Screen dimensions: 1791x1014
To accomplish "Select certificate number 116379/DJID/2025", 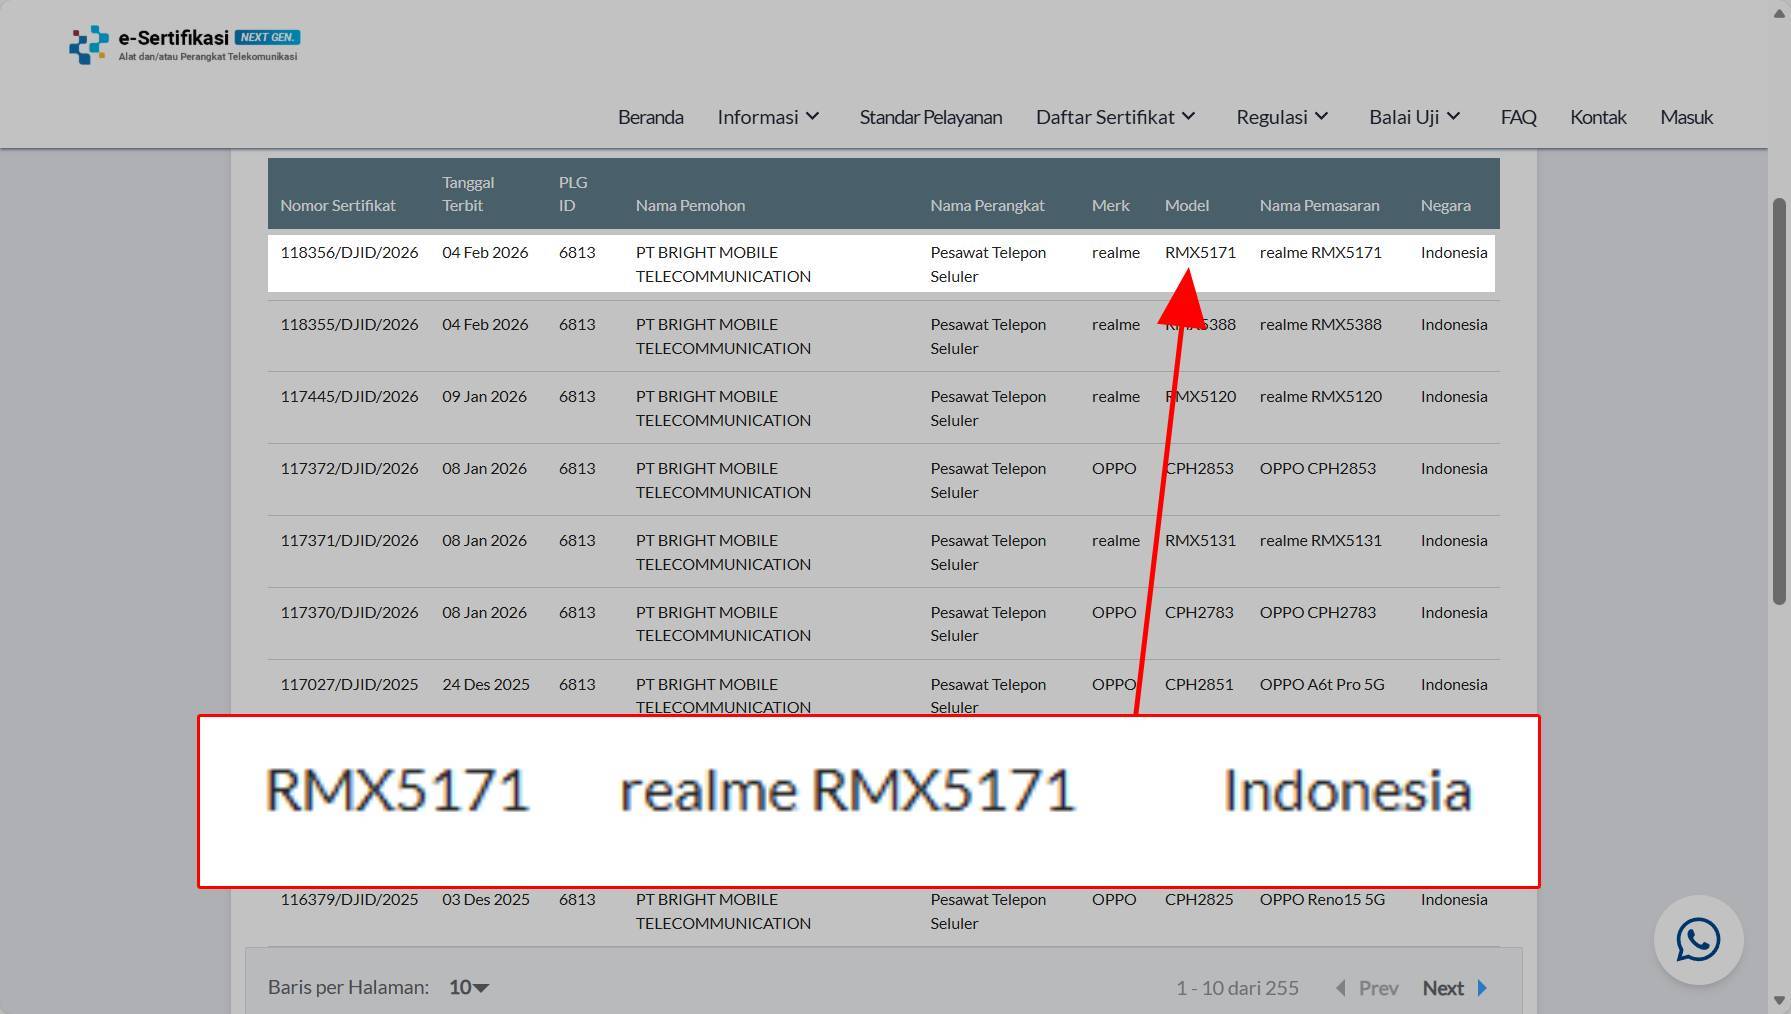I will tap(349, 899).
